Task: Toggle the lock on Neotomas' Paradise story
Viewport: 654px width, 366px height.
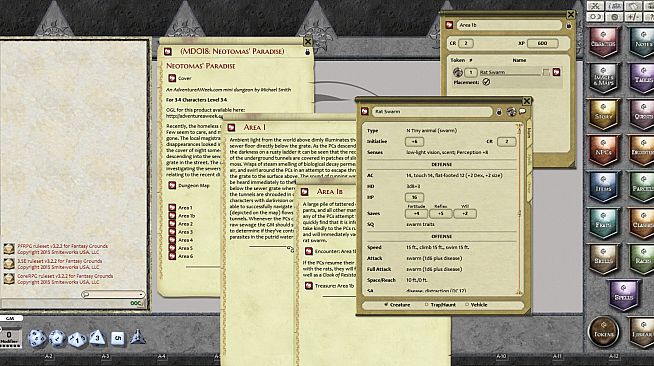Action: (x=307, y=52)
